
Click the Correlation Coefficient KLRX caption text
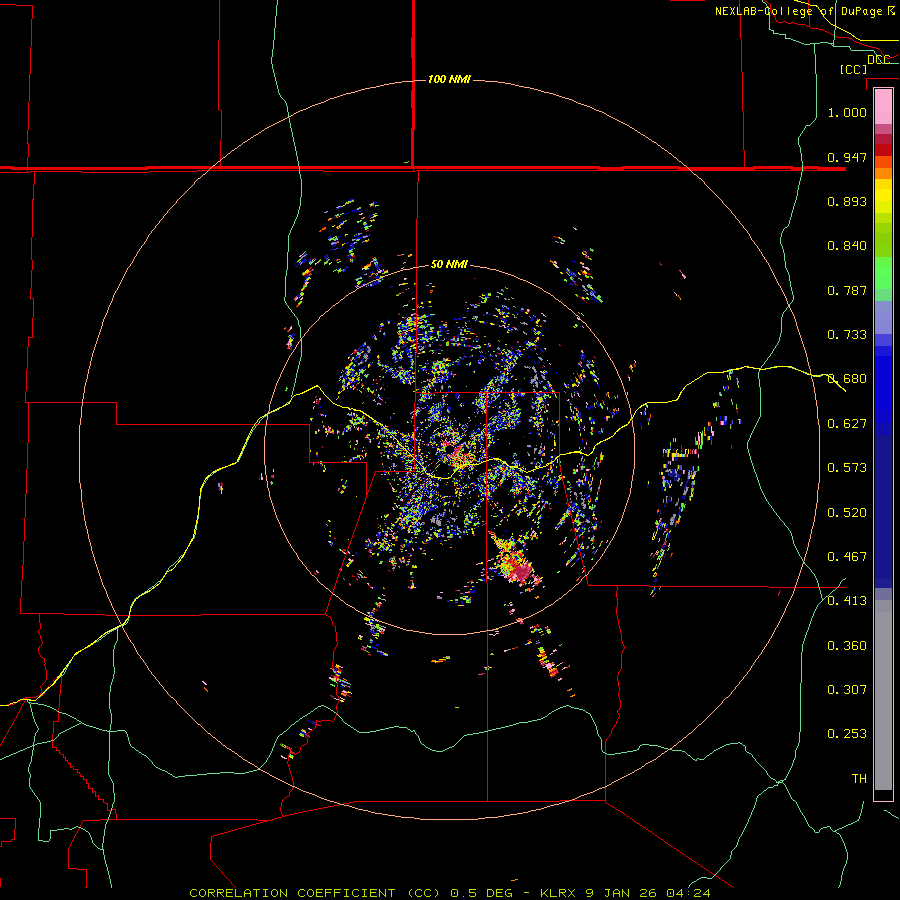tap(450, 893)
